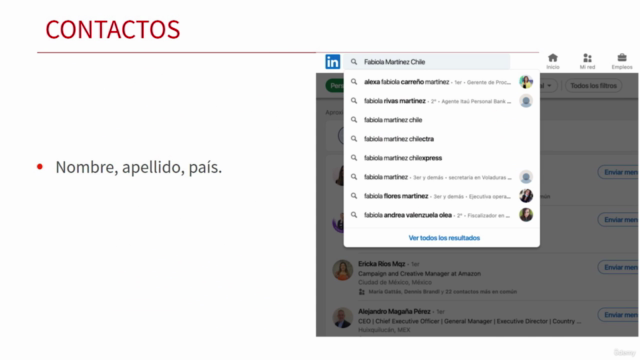Open the Mi red network icon
Viewport: 640px width, 360px height.
pos(587,61)
